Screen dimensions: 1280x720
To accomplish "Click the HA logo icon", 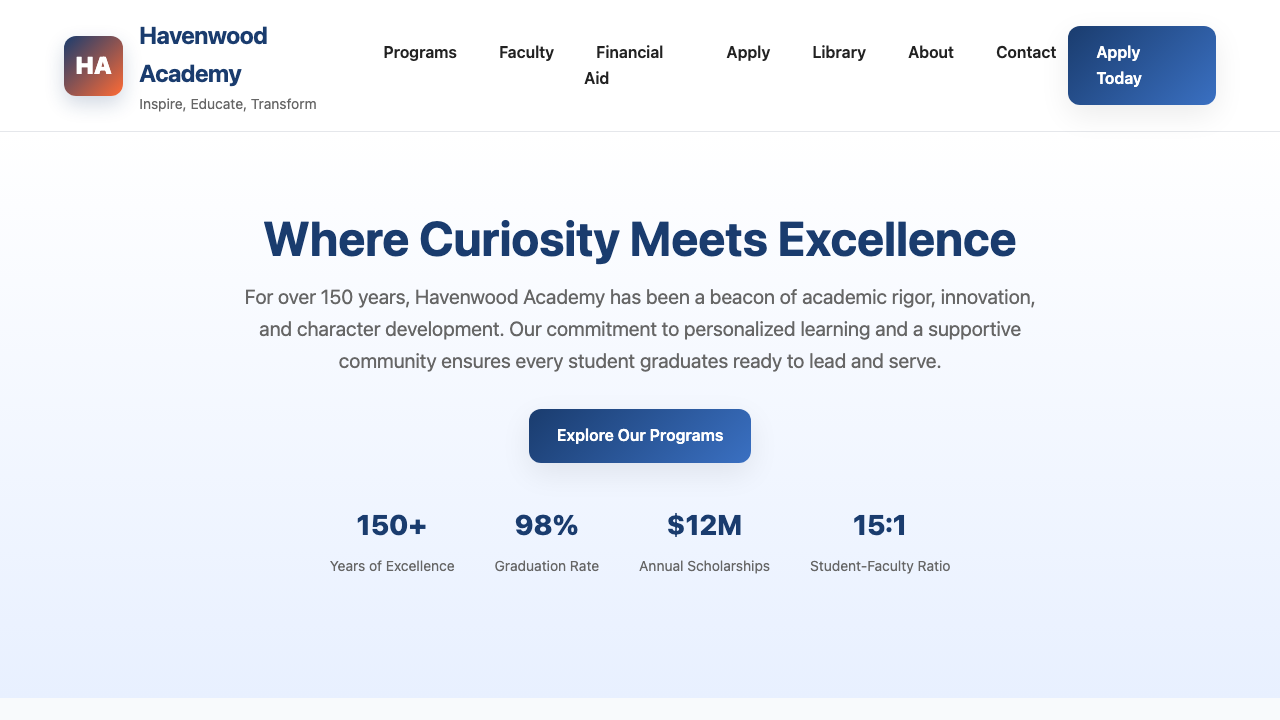I will tap(92, 65).
